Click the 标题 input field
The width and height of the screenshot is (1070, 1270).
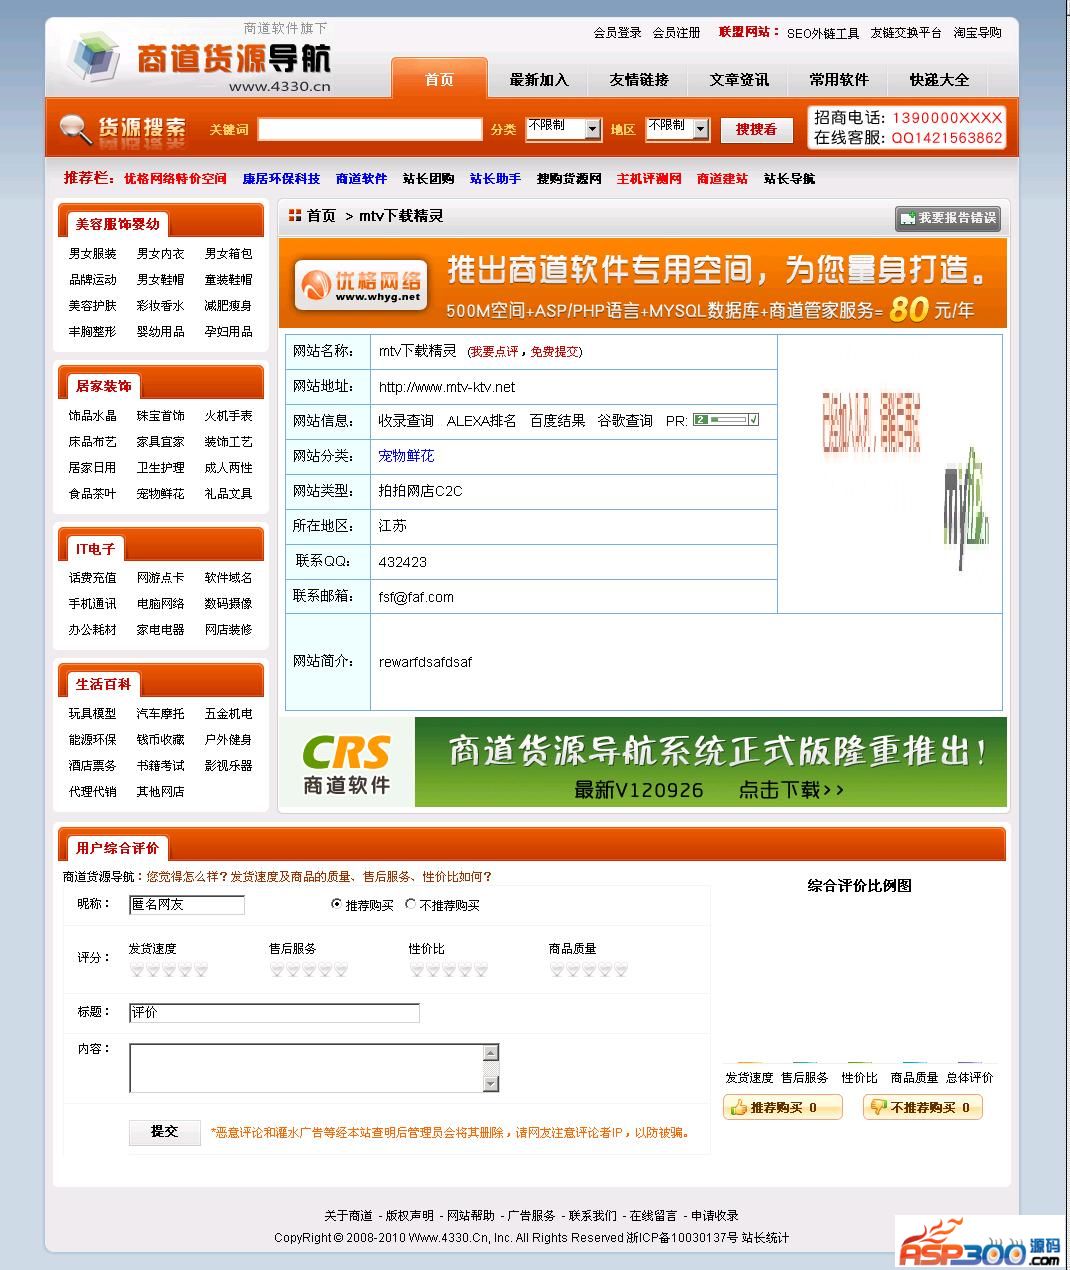pos(274,1012)
